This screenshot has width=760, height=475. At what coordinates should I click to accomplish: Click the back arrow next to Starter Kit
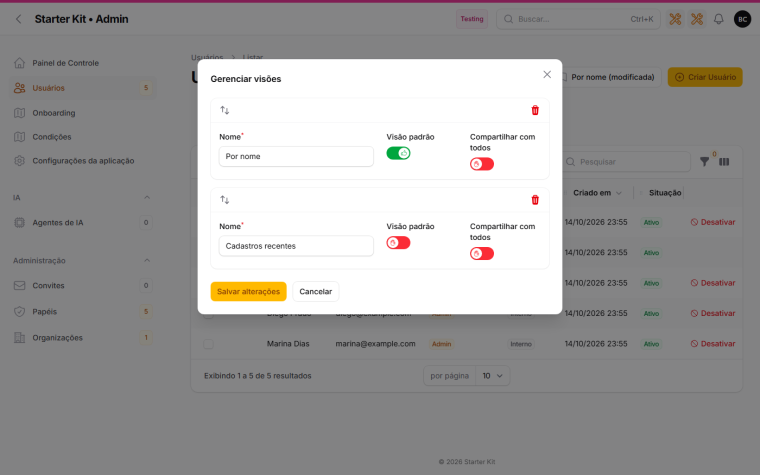coord(18,19)
